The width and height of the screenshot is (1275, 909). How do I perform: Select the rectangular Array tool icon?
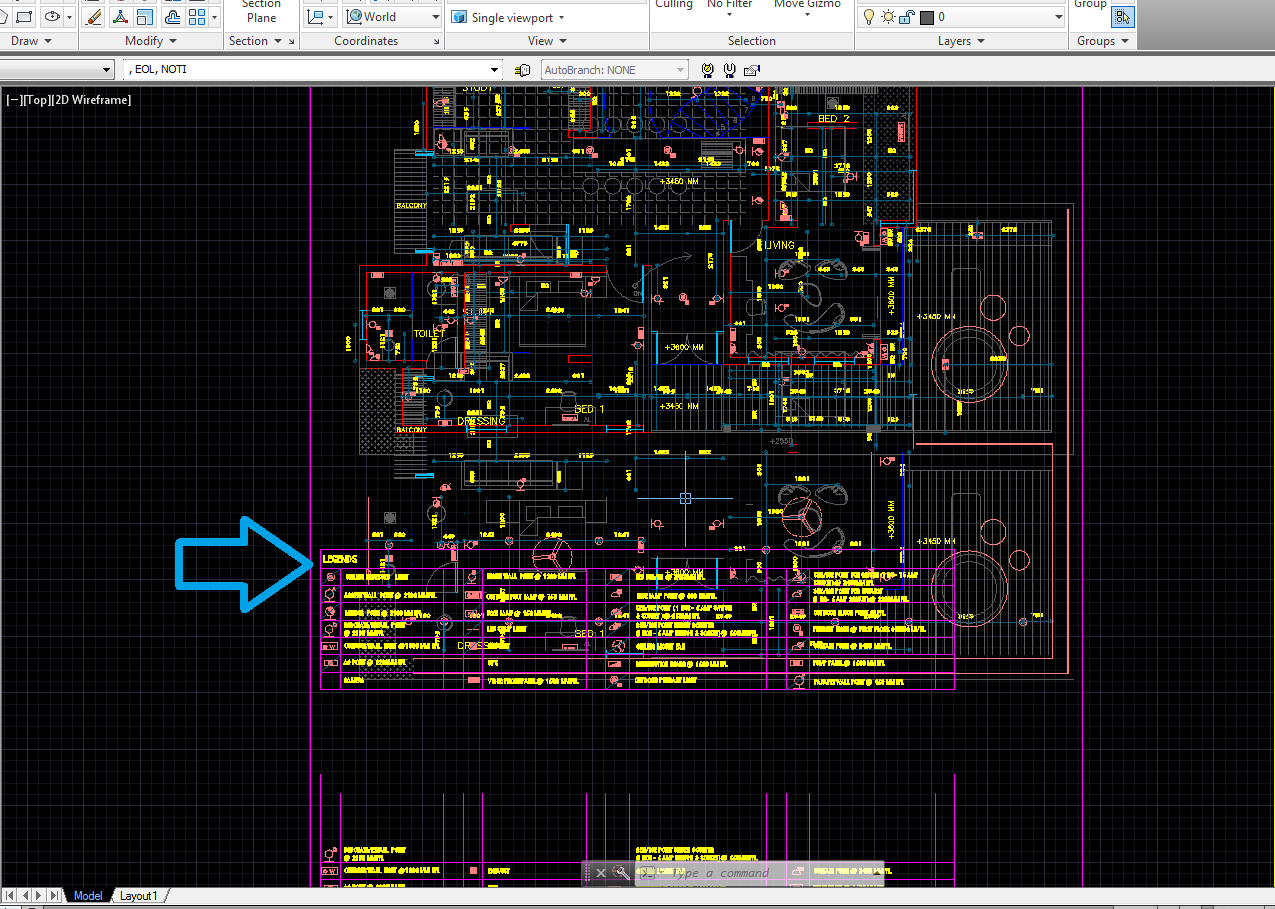[197, 16]
